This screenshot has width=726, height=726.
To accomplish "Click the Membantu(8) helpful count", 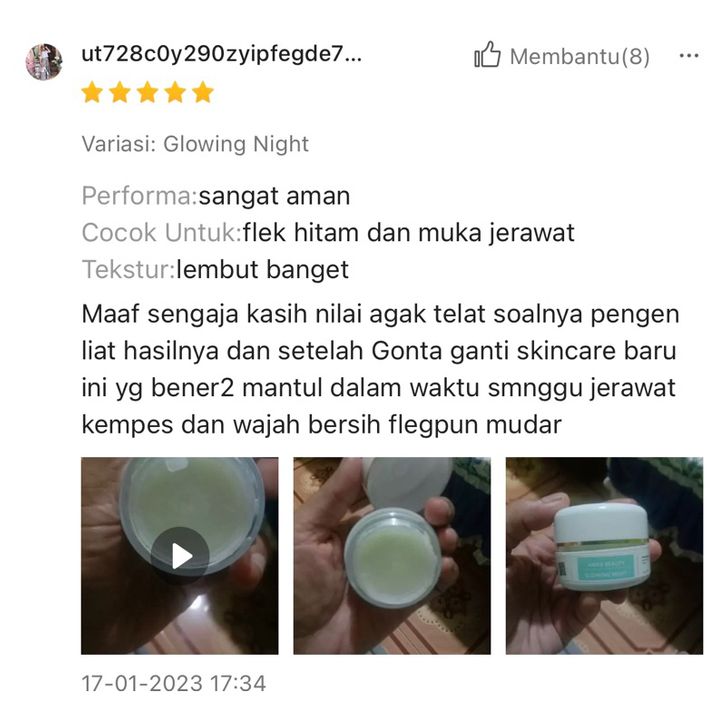I will pyautogui.click(x=580, y=56).
